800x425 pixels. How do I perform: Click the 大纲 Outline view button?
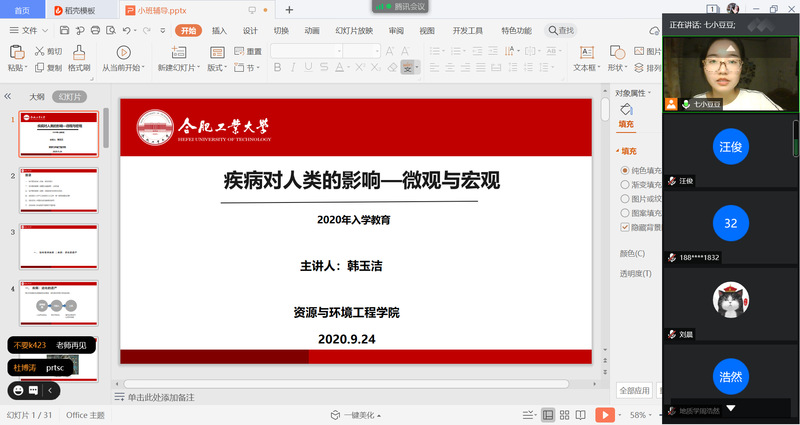(37, 97)
